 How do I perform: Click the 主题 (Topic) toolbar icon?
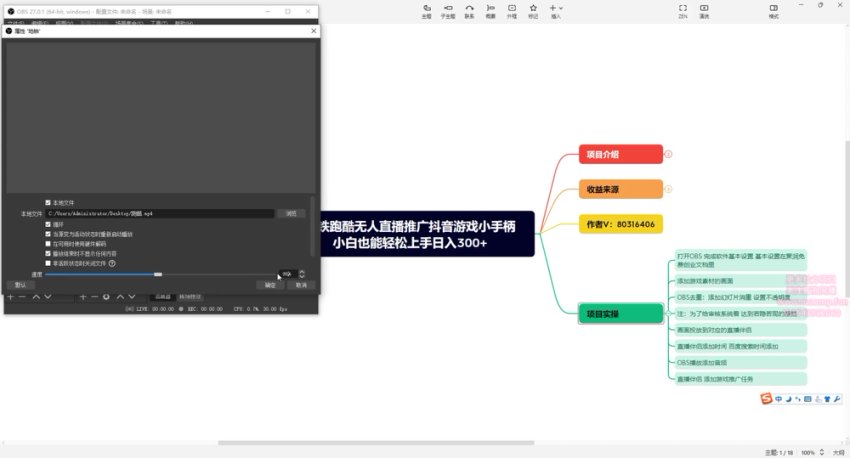tap(427, 9)
